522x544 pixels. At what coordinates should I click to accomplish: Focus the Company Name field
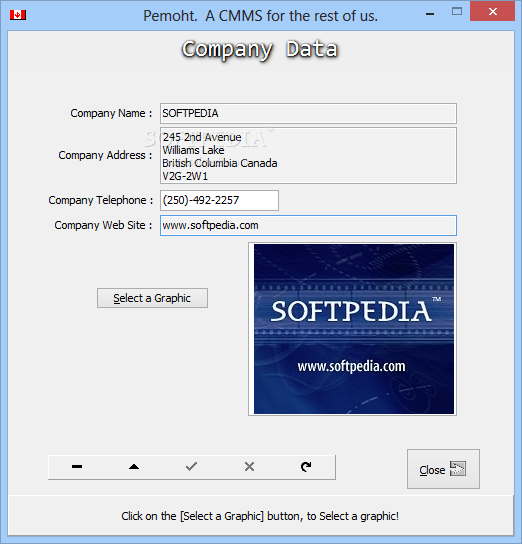pyautogui.click(x=308, y=113)
